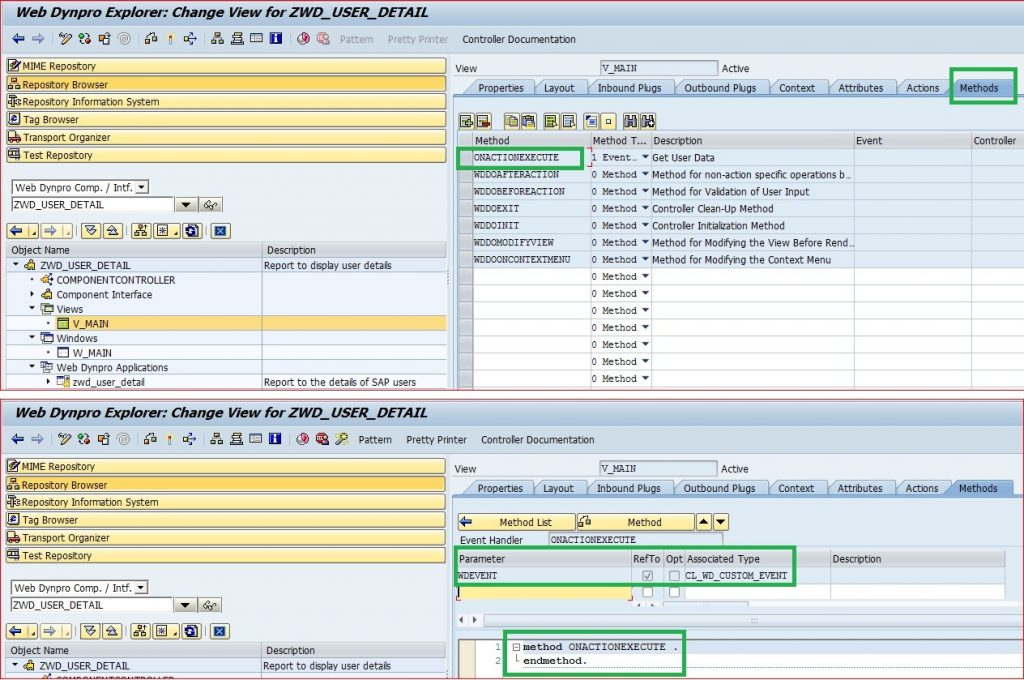Click Controller Documentation in the upper window toolbar
Screen dimensions: 1024x680
[x=519, y=39]
